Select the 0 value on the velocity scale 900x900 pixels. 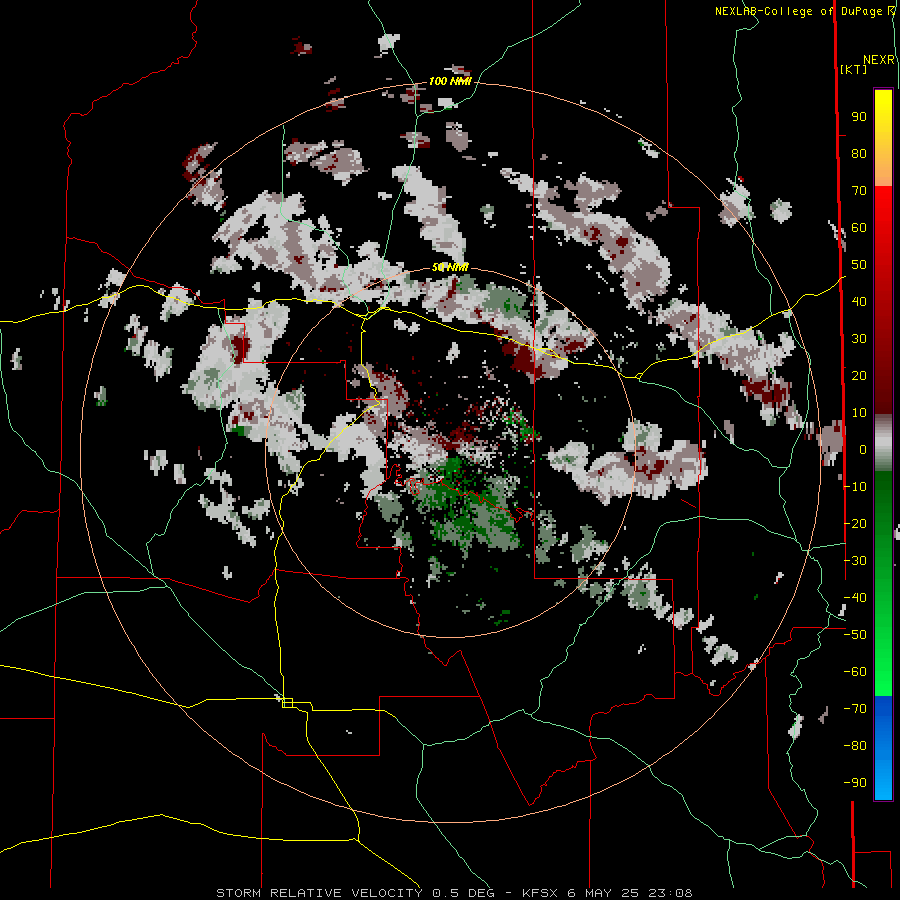pyautogui.click(x=863, y=449)
